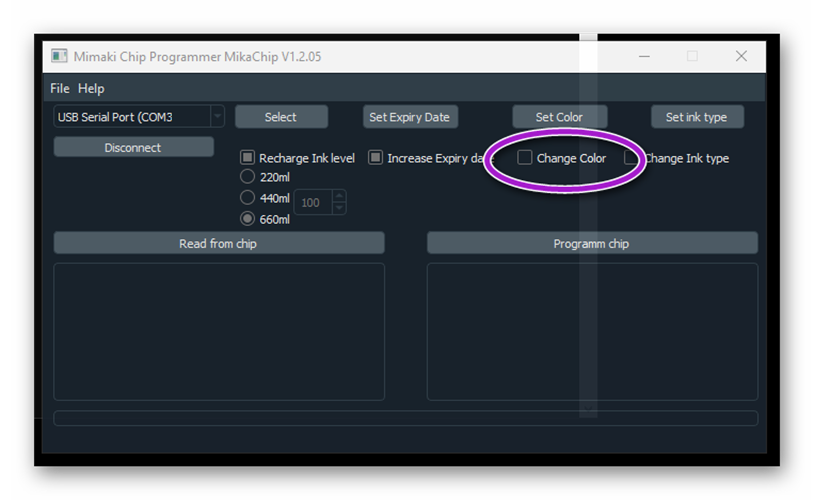
Task: Click the progress bar at the bottom
Action: point(405,418)
